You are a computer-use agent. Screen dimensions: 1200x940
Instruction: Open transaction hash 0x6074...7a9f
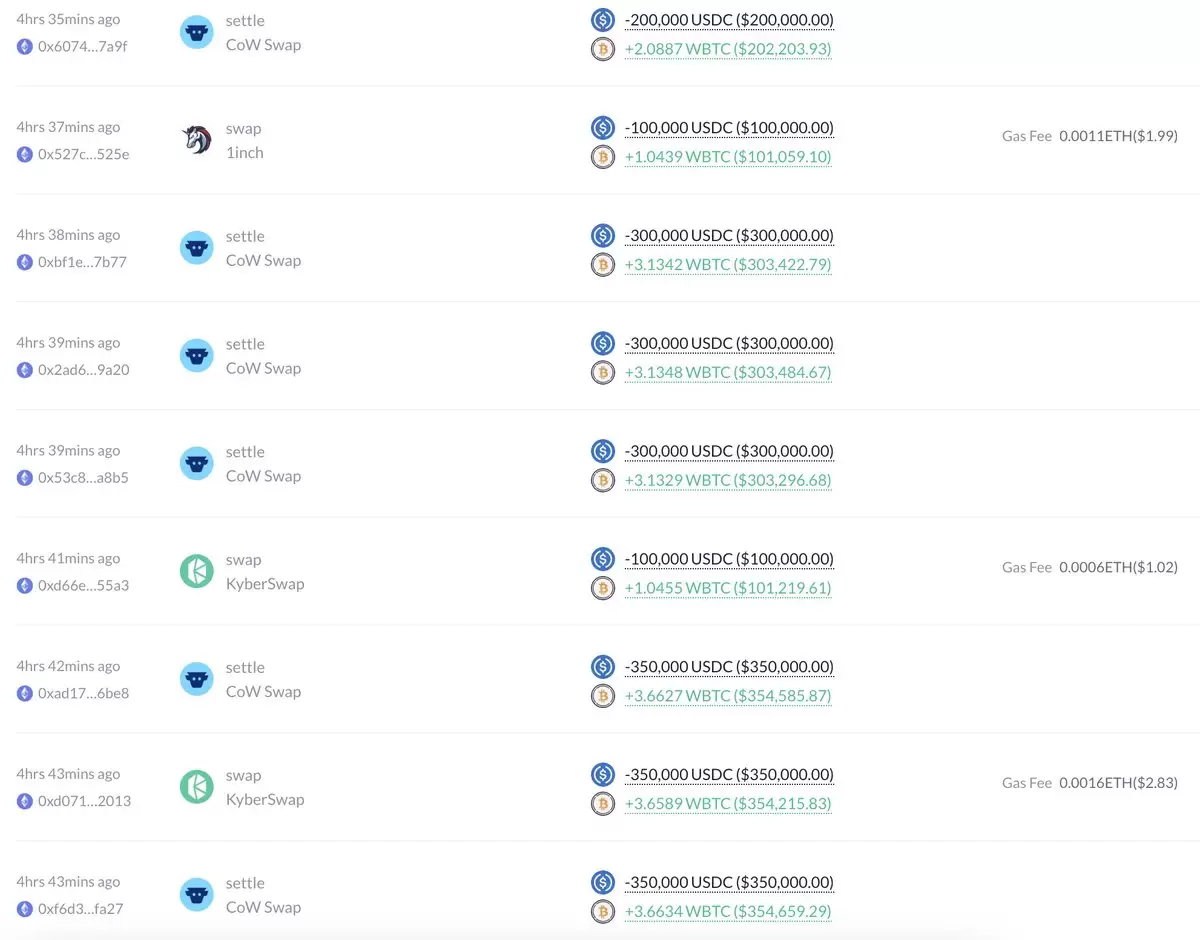(x=82, y=46)
